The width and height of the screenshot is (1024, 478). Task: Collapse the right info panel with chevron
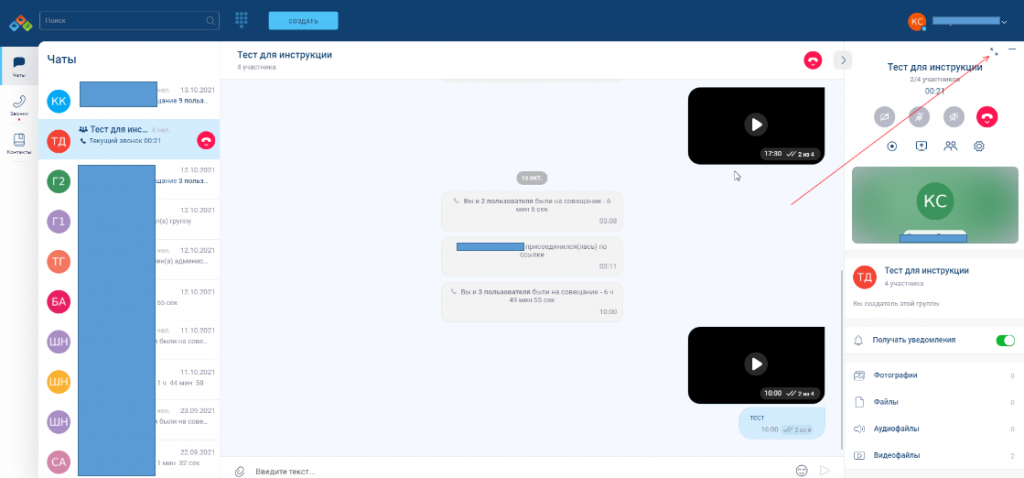tap(842, 60)
